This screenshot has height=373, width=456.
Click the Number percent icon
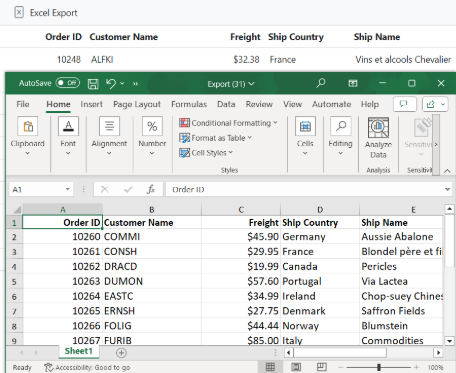coord(152,126)
